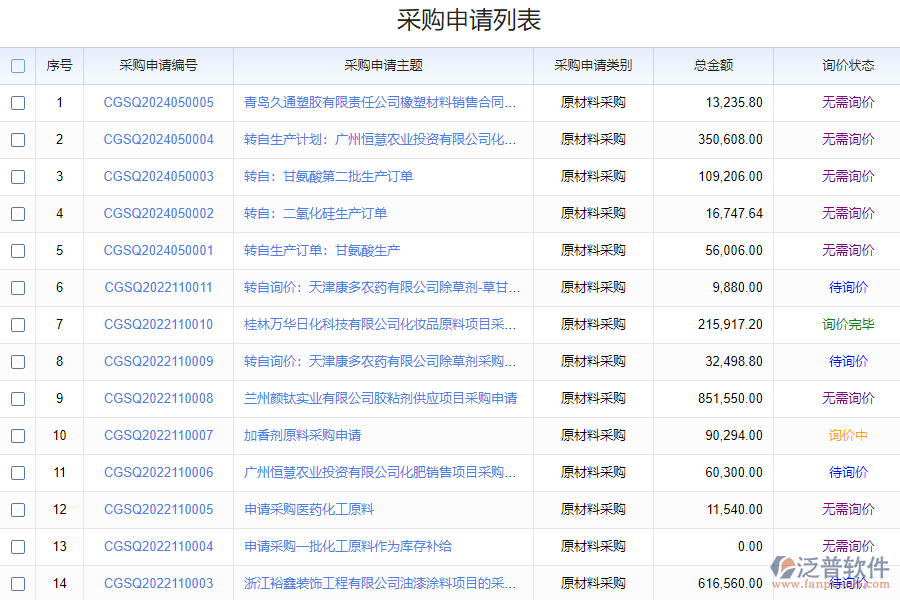The width and height of the screenshot is (900, 600).
Task: Check the checkbox for row 14
Action: pos(17,583)
